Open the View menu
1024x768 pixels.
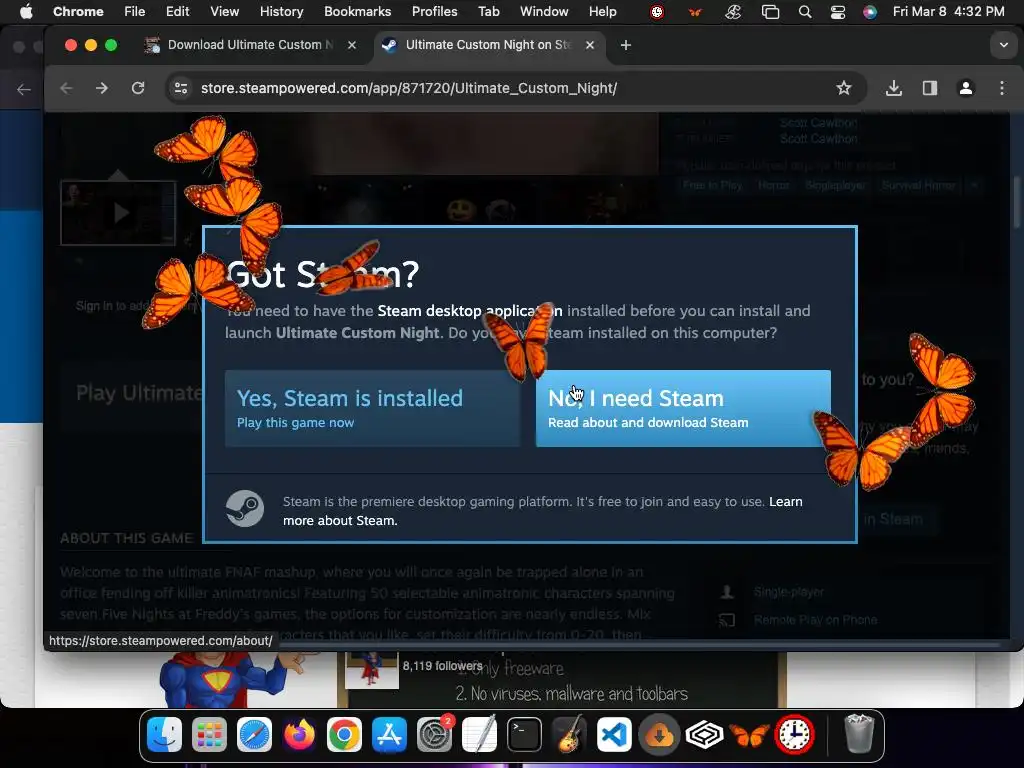pos(225,12)
